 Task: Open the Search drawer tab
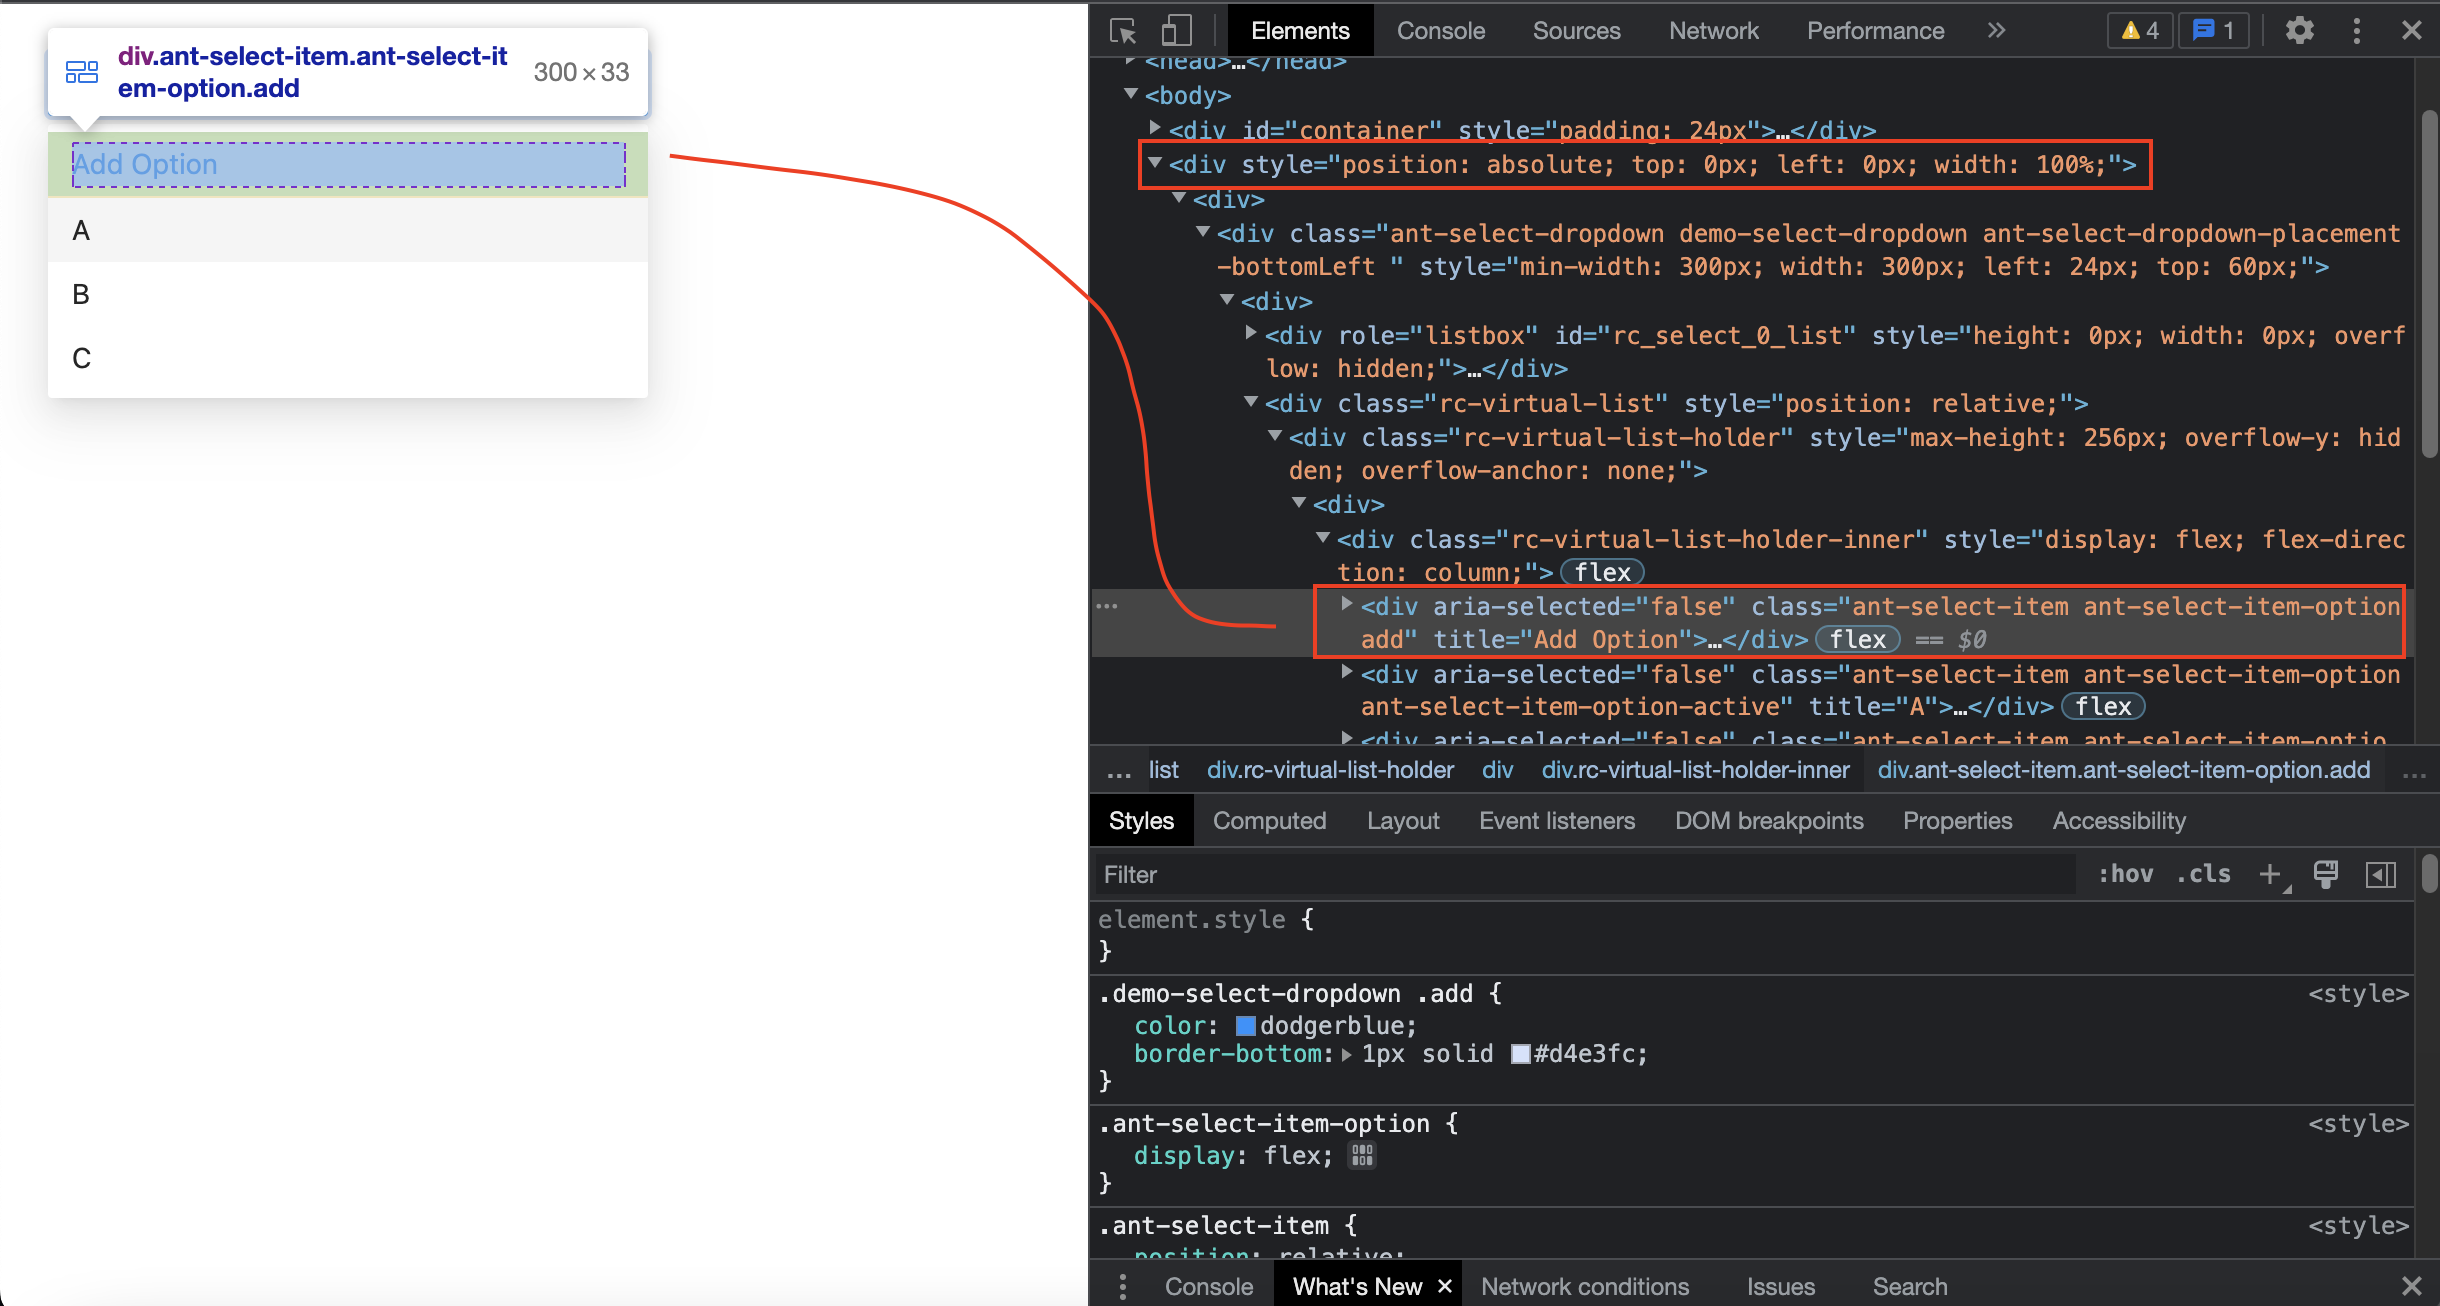(x=1909, y=1286)
